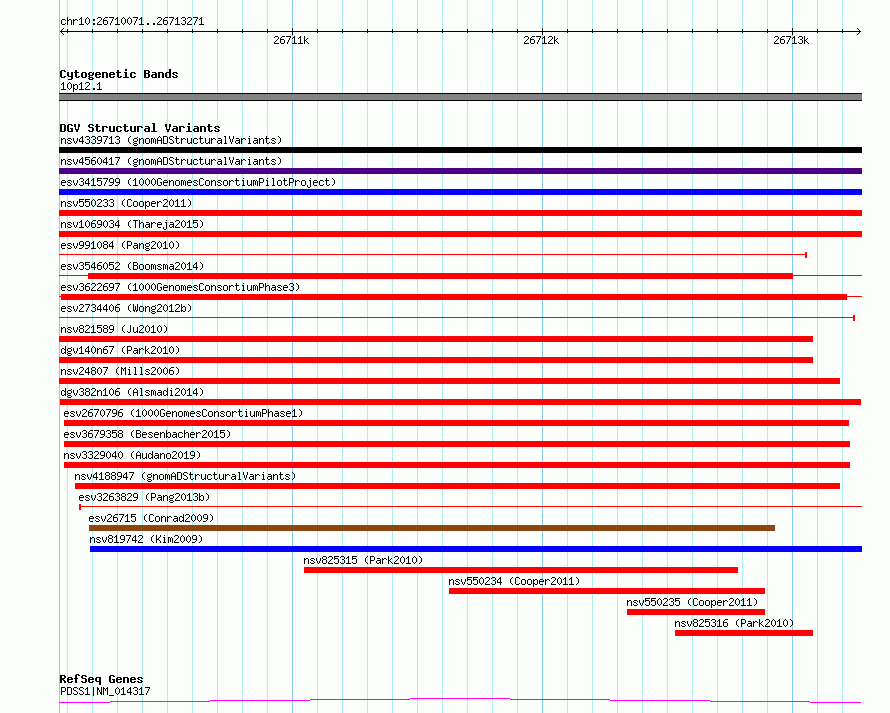Viewport: 890px width, 713px height.
Task: Open nsv3329040 (Audano2019) variant
Action: 132,455
